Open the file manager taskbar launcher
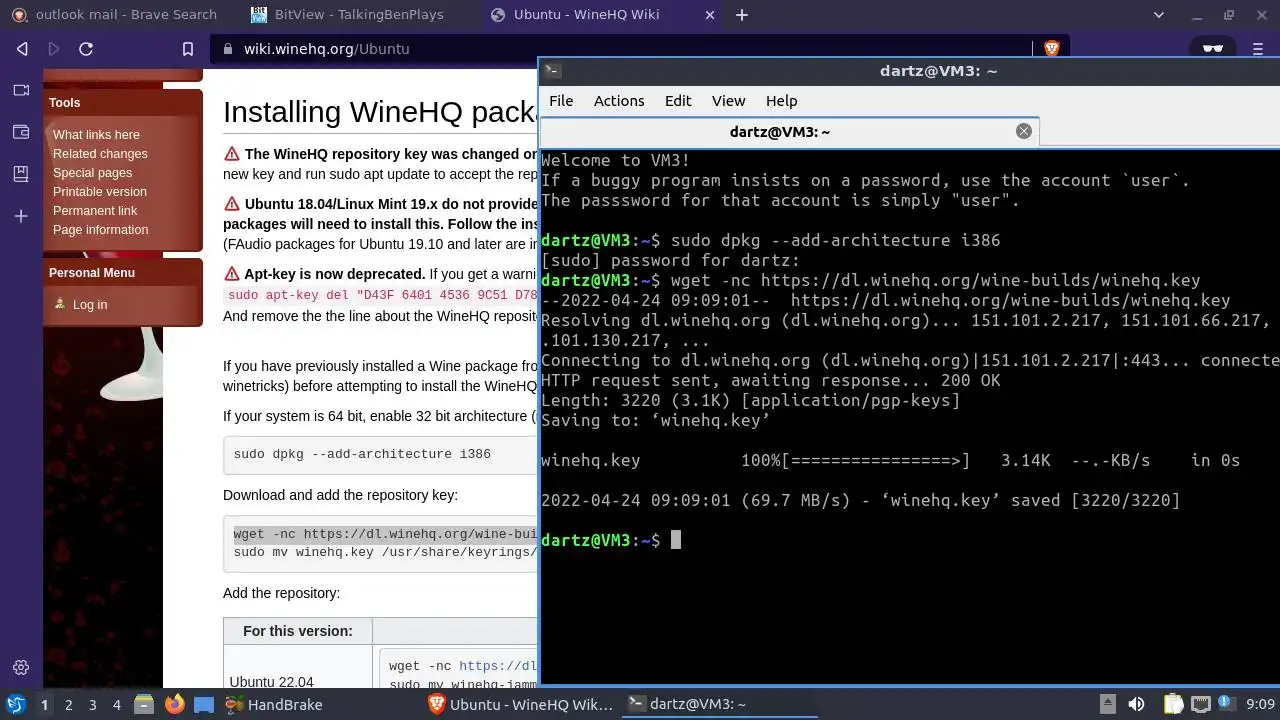Viewport: 1280px width, 720px height. pyautogui.click(x=144, y=704)
